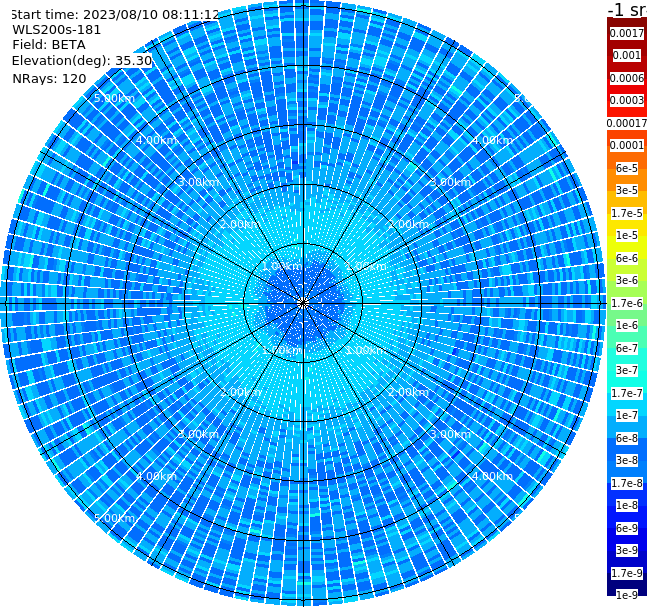The width and height of the screenshot is (647, 607).
Task: Click the upper-left 2.00km range label
Action: coord(240,224)
